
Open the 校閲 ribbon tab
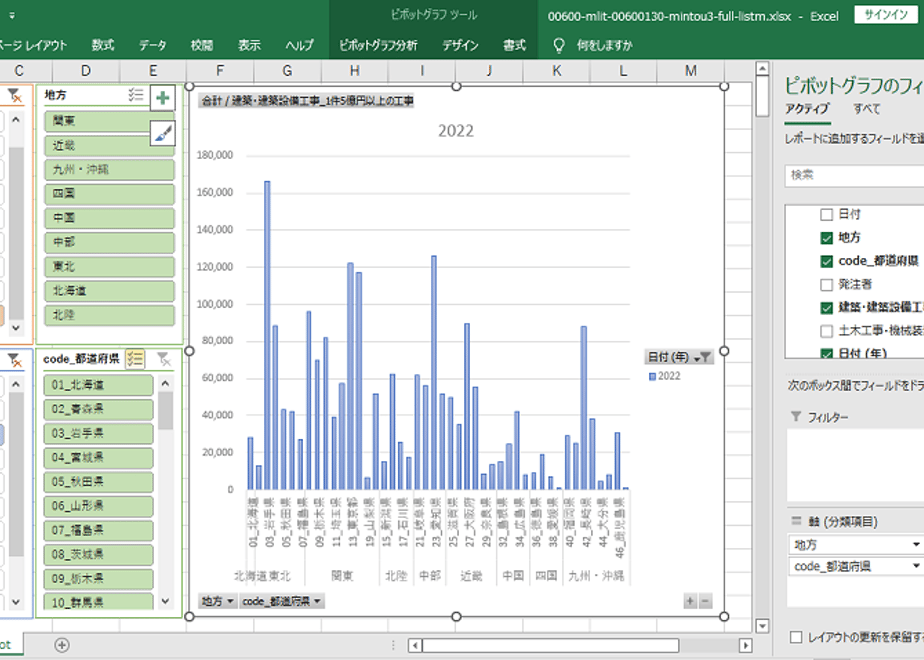(x=202, y=45)
